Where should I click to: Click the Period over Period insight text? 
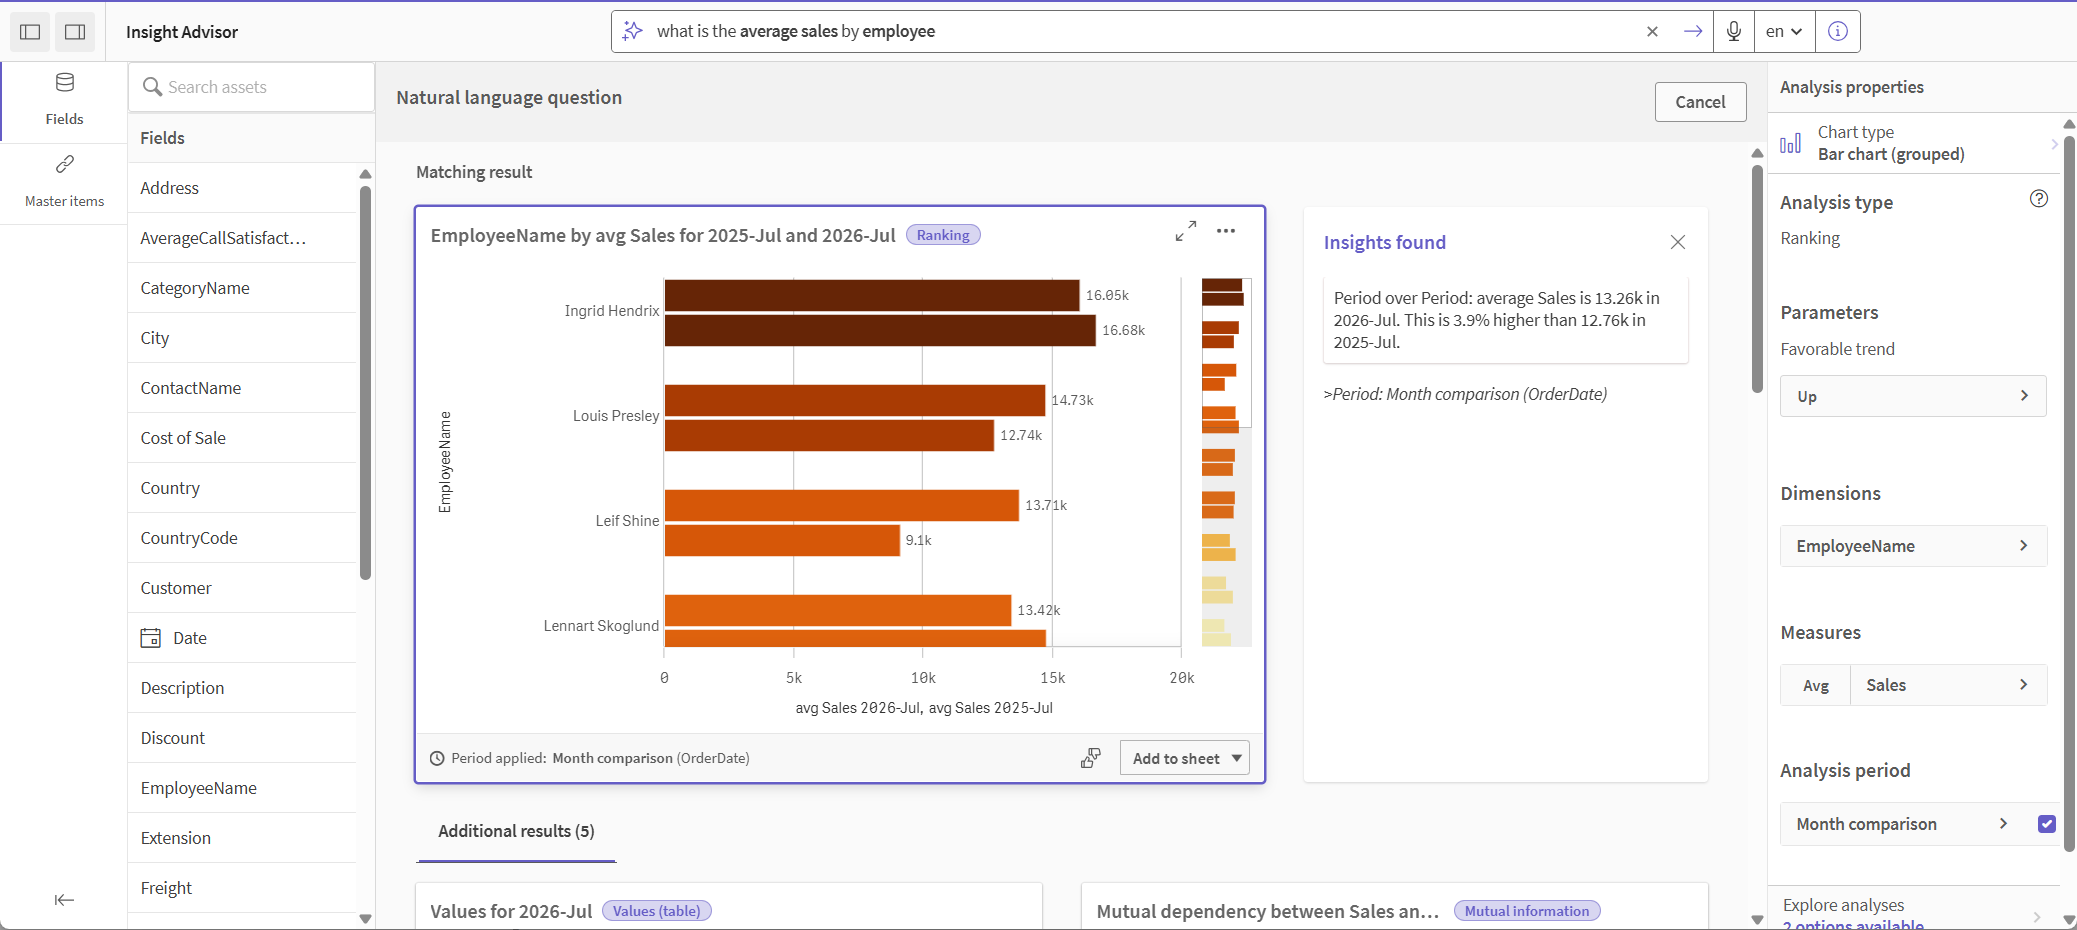pos(1497,320)
